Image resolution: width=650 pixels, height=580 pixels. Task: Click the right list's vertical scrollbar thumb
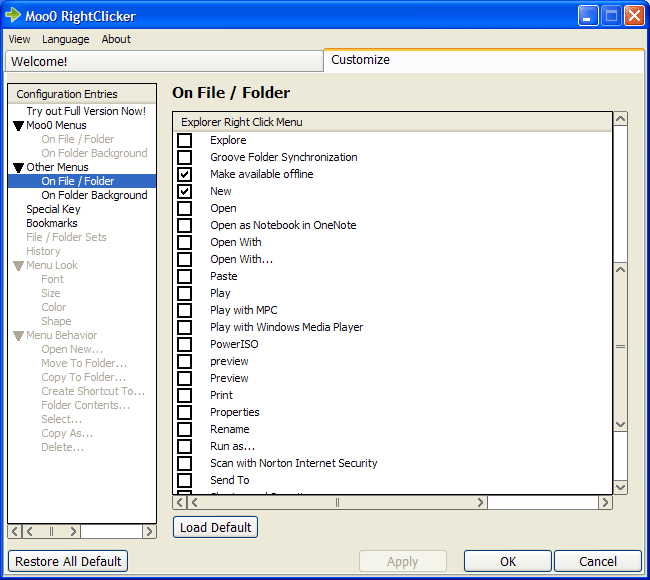point(621,347)
